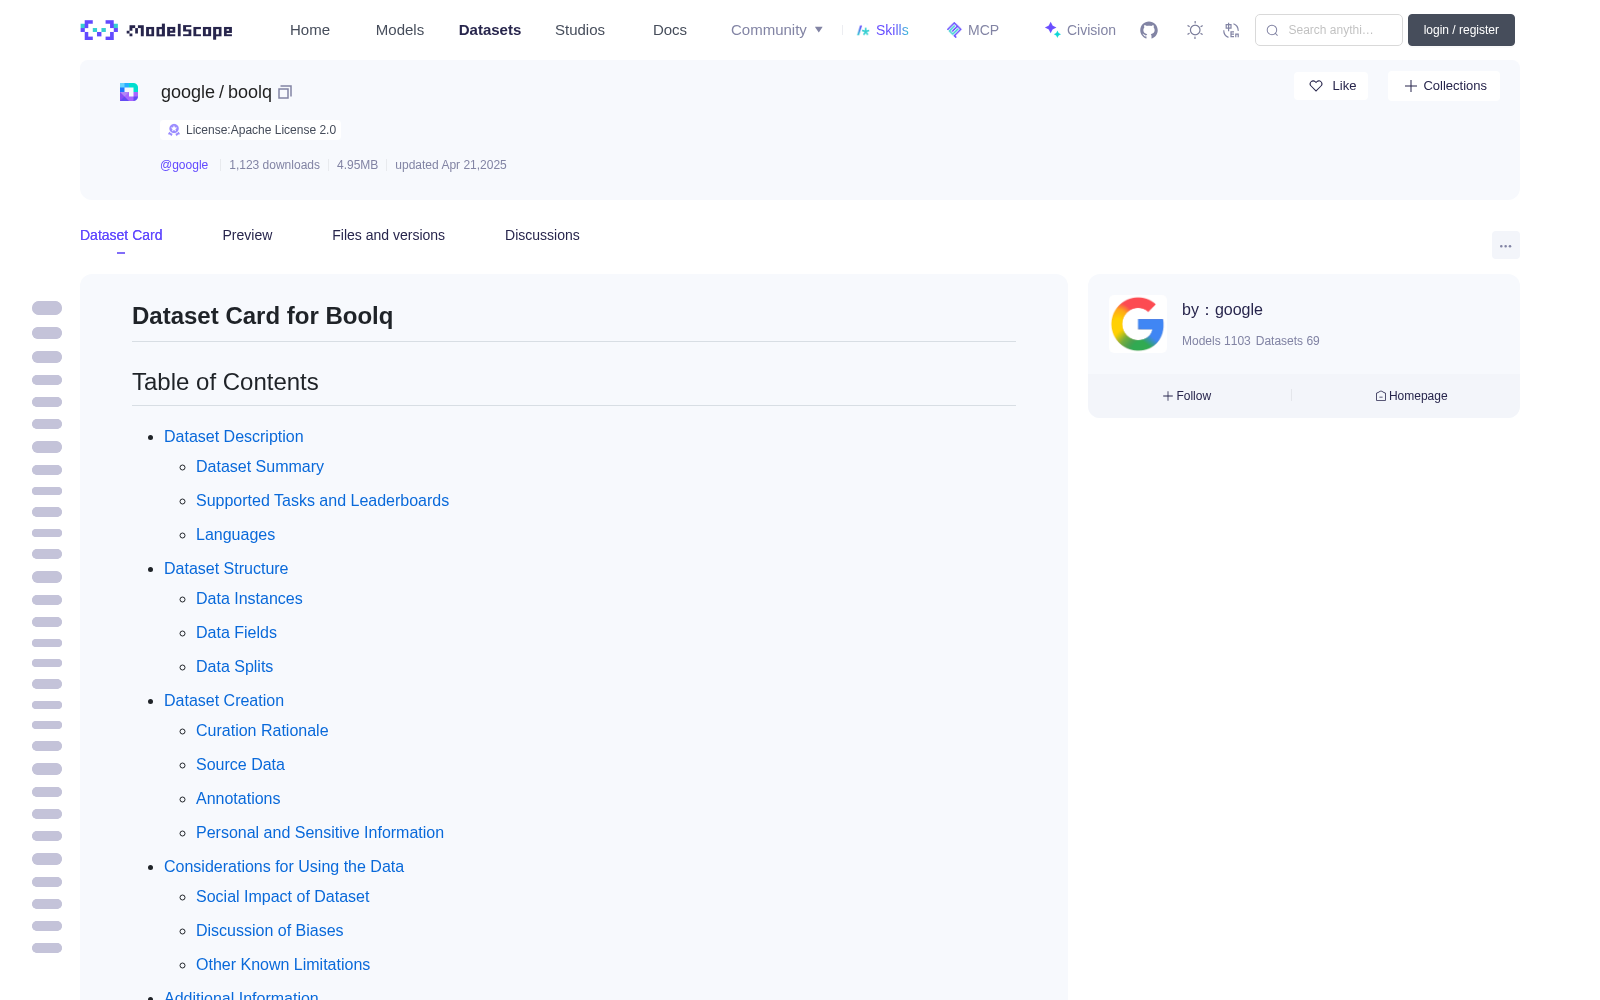Switch to the Discussions tab
Viewport: 1600px width, 1000px height.
click(542, 235)
